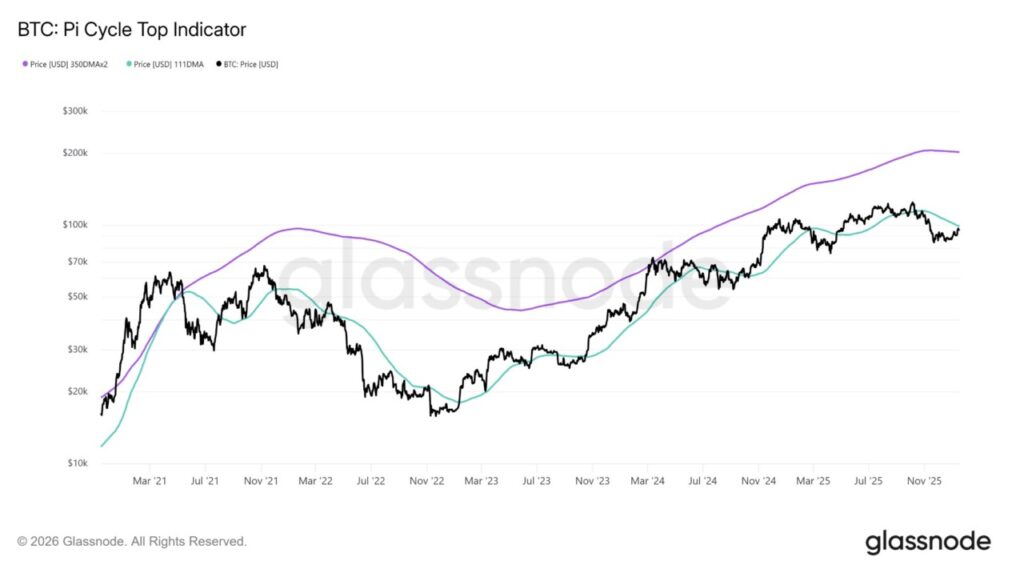Click the $10k y-axis label
The height and width of the screenshot is (569, 1024).
click(78, 464)
